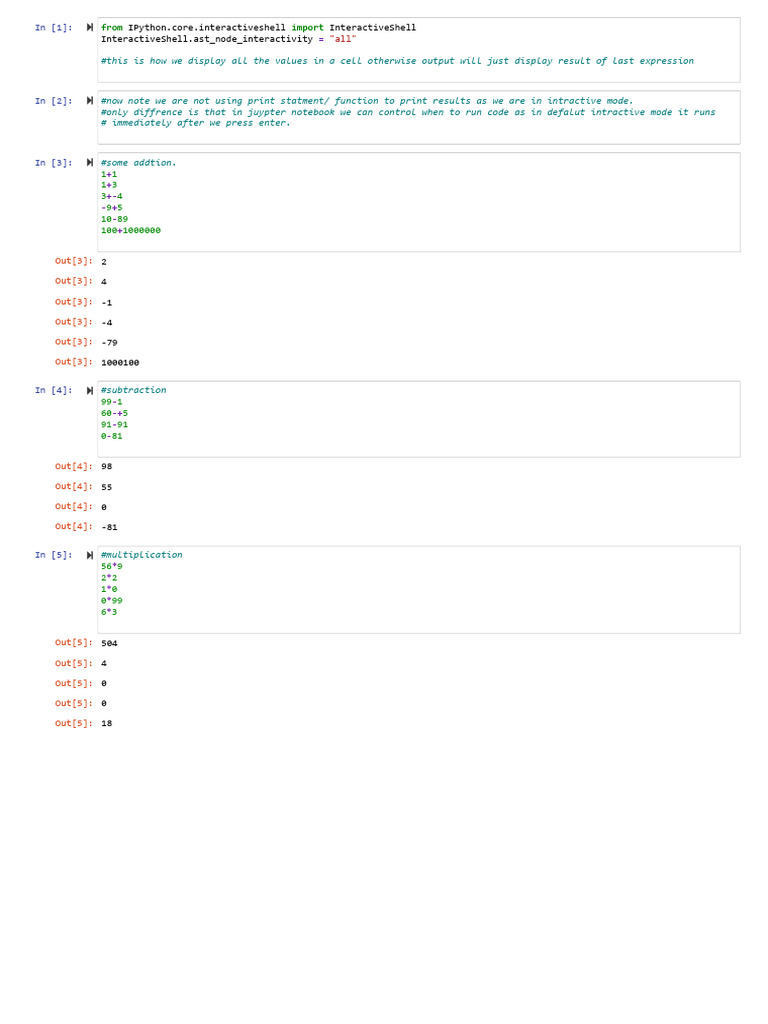Screen dimensions: 768x1024
Task: Click the code line "10-89"
Action: (x=114, y=219)
